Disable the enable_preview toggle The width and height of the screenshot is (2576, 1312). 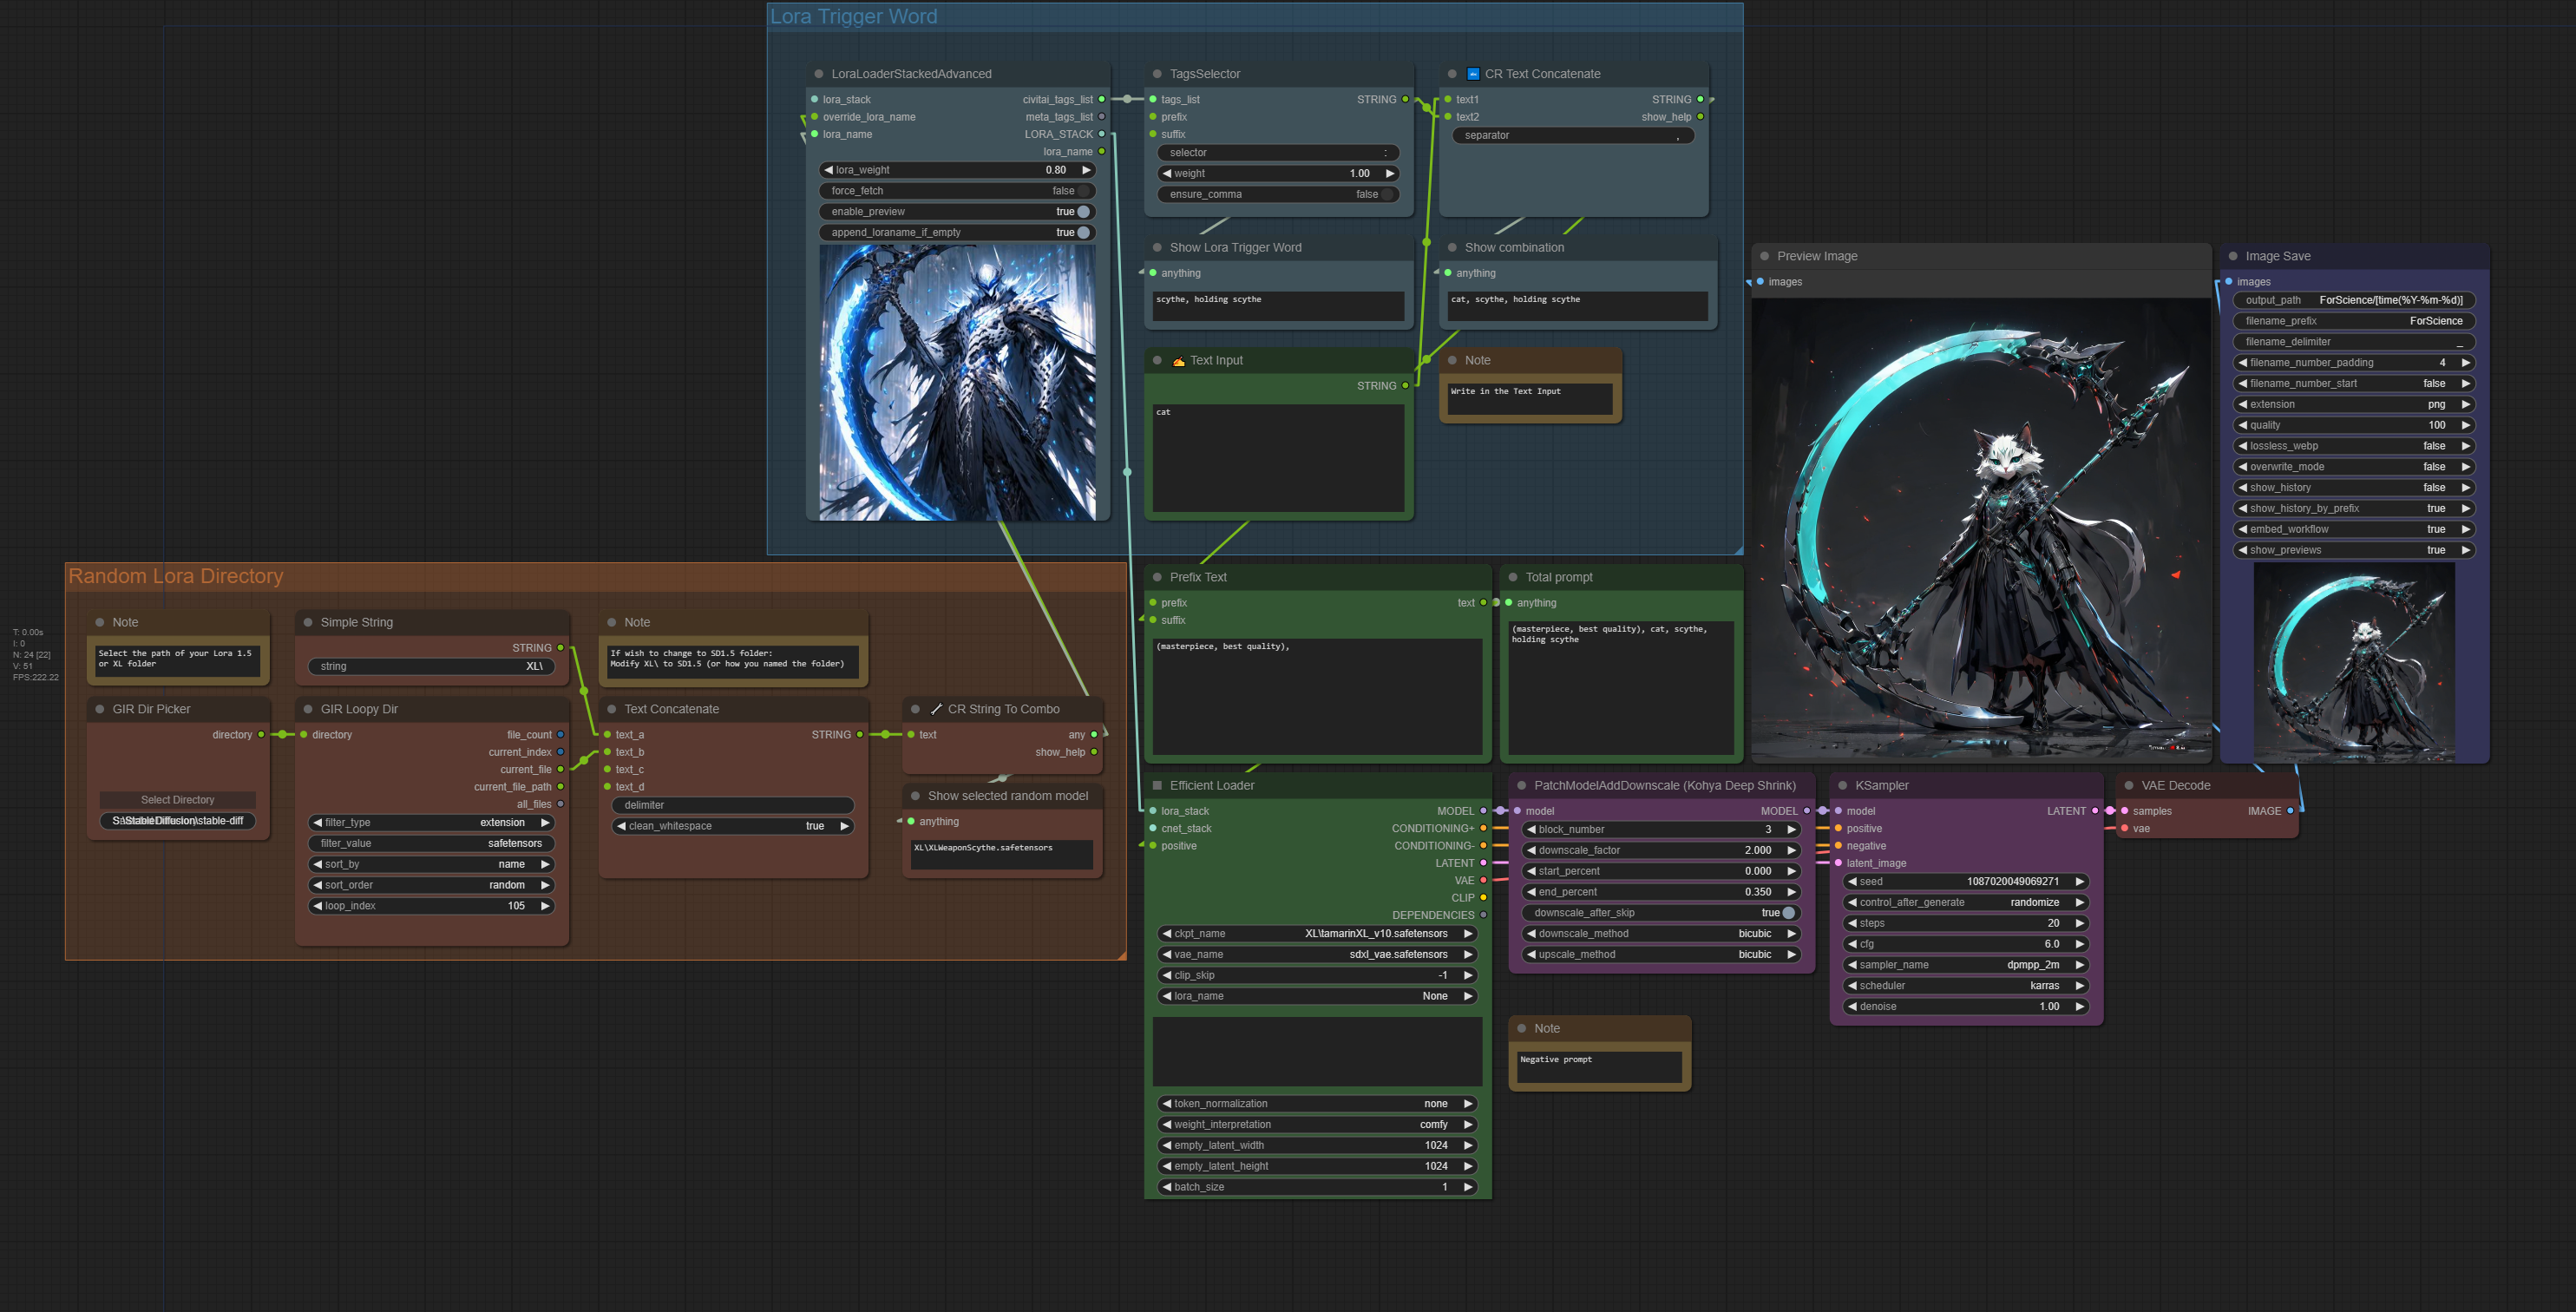[1084, 212]
